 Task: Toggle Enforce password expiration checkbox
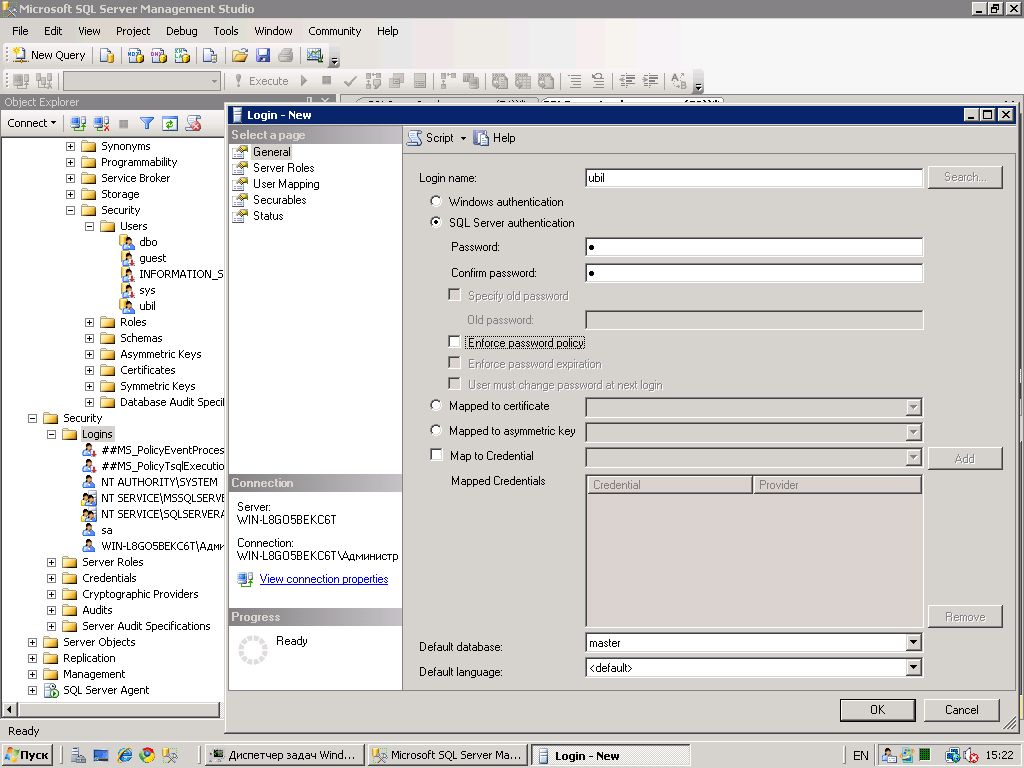(x=455, y=362)
